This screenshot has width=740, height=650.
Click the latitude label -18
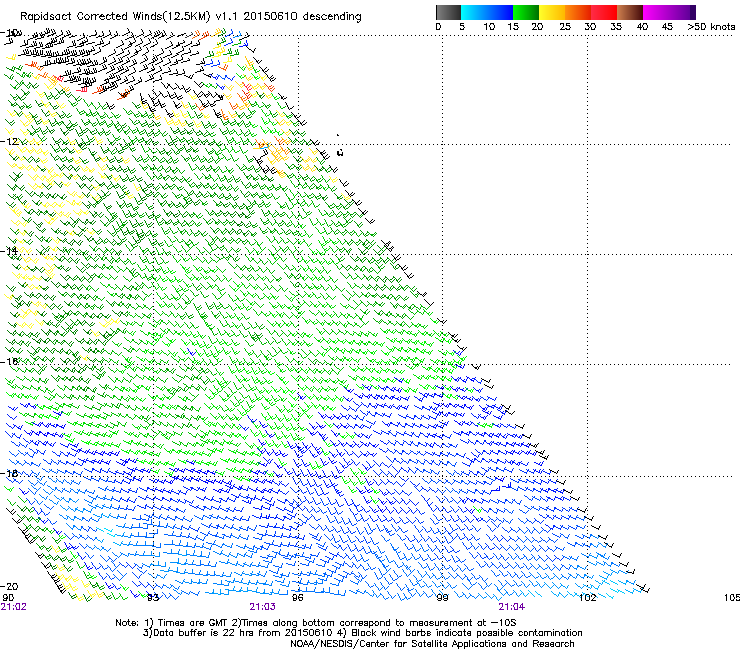pos(9,473)
